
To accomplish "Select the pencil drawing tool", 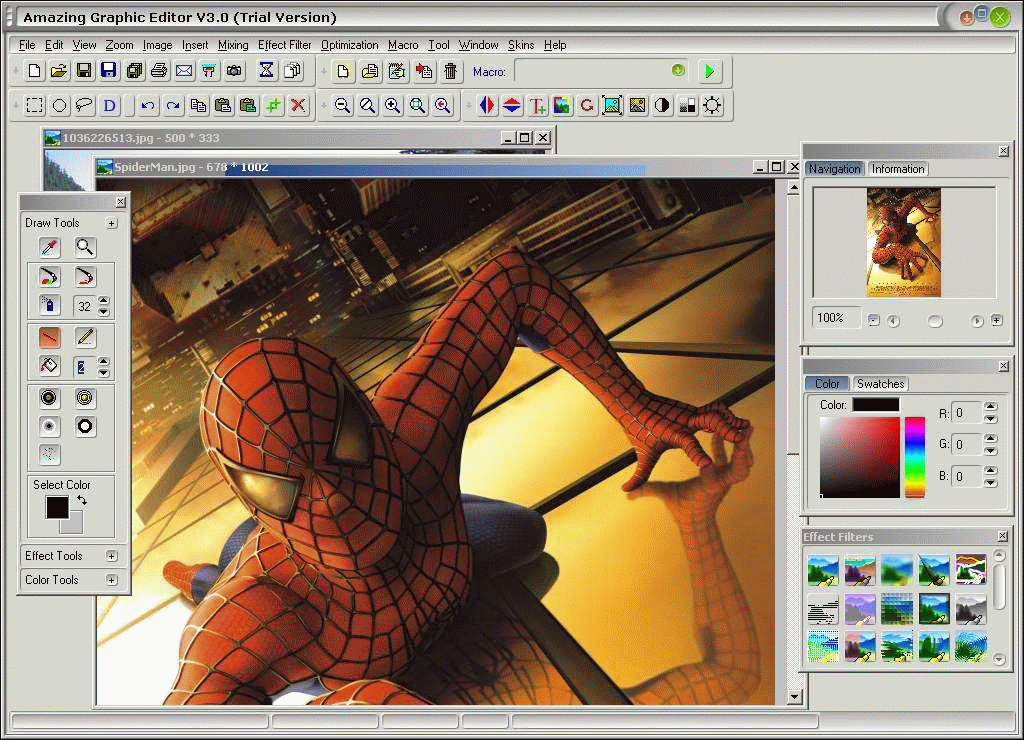I will [86, 337].
